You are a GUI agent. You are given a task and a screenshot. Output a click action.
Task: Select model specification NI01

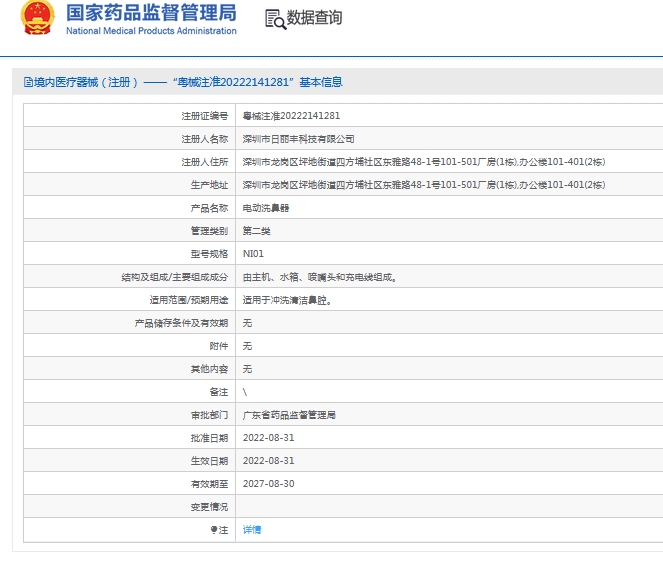(x=253, y=254)
